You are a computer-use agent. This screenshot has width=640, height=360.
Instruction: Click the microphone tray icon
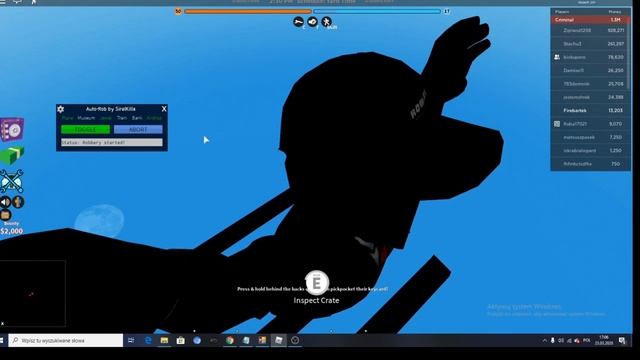pos(553,340)
